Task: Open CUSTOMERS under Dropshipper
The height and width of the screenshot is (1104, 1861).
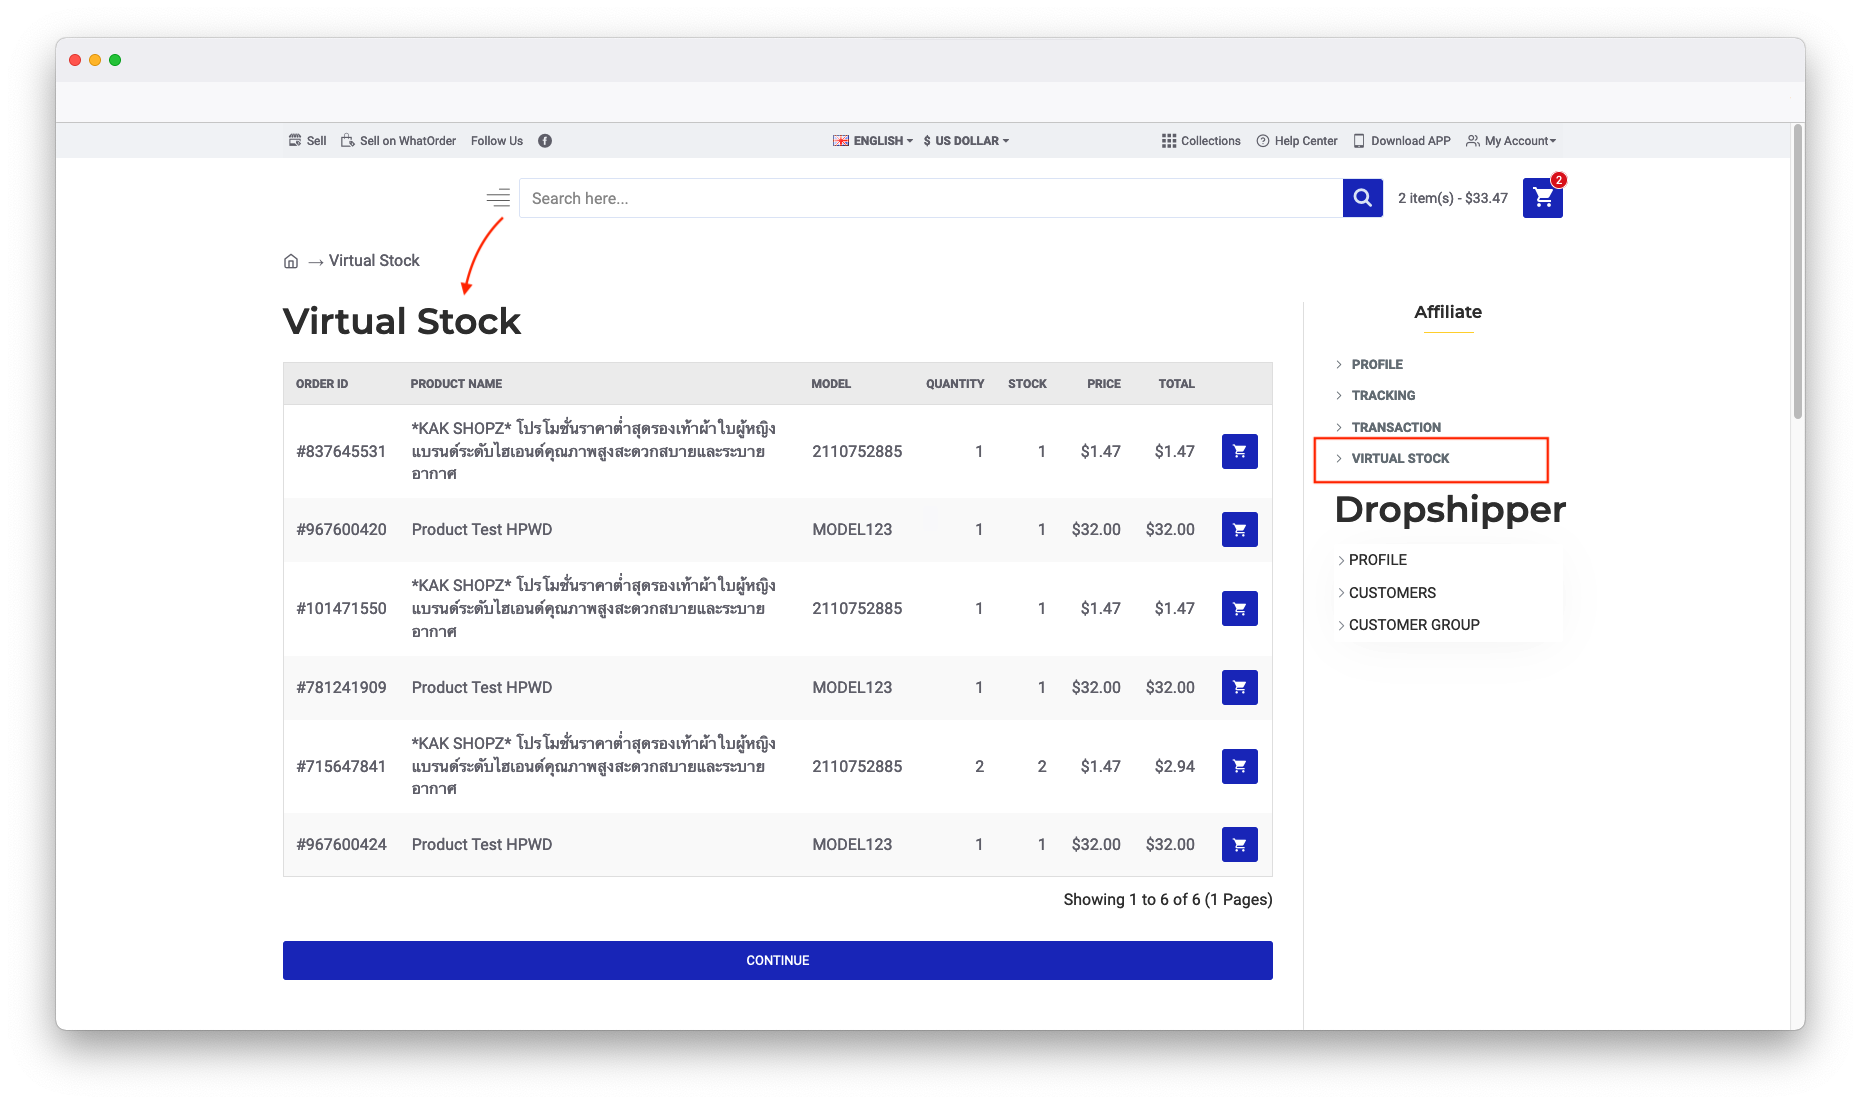Action: point(1392,592)
